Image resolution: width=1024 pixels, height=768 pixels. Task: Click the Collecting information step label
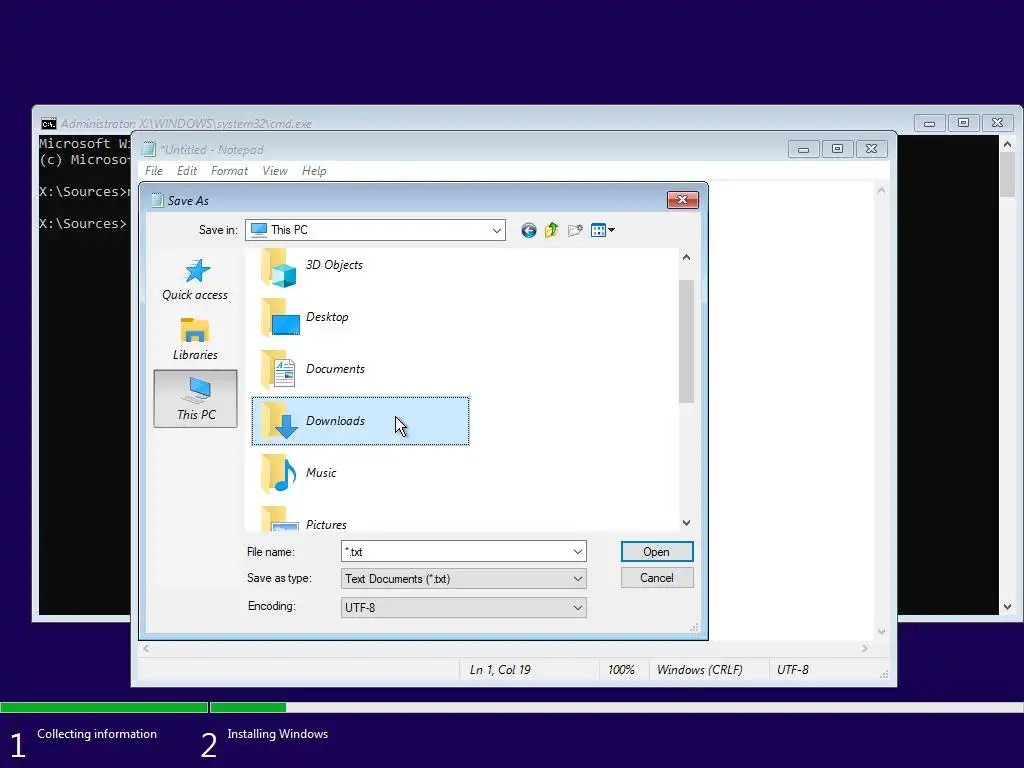[x=97, y=734]
